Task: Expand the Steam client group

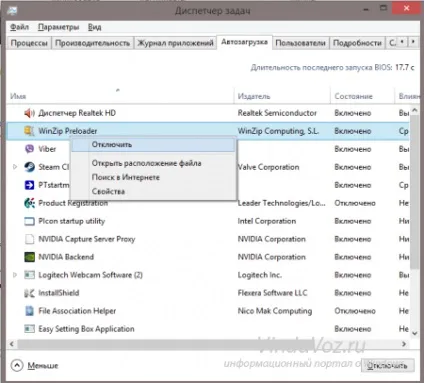Action: tap(15, 167)
